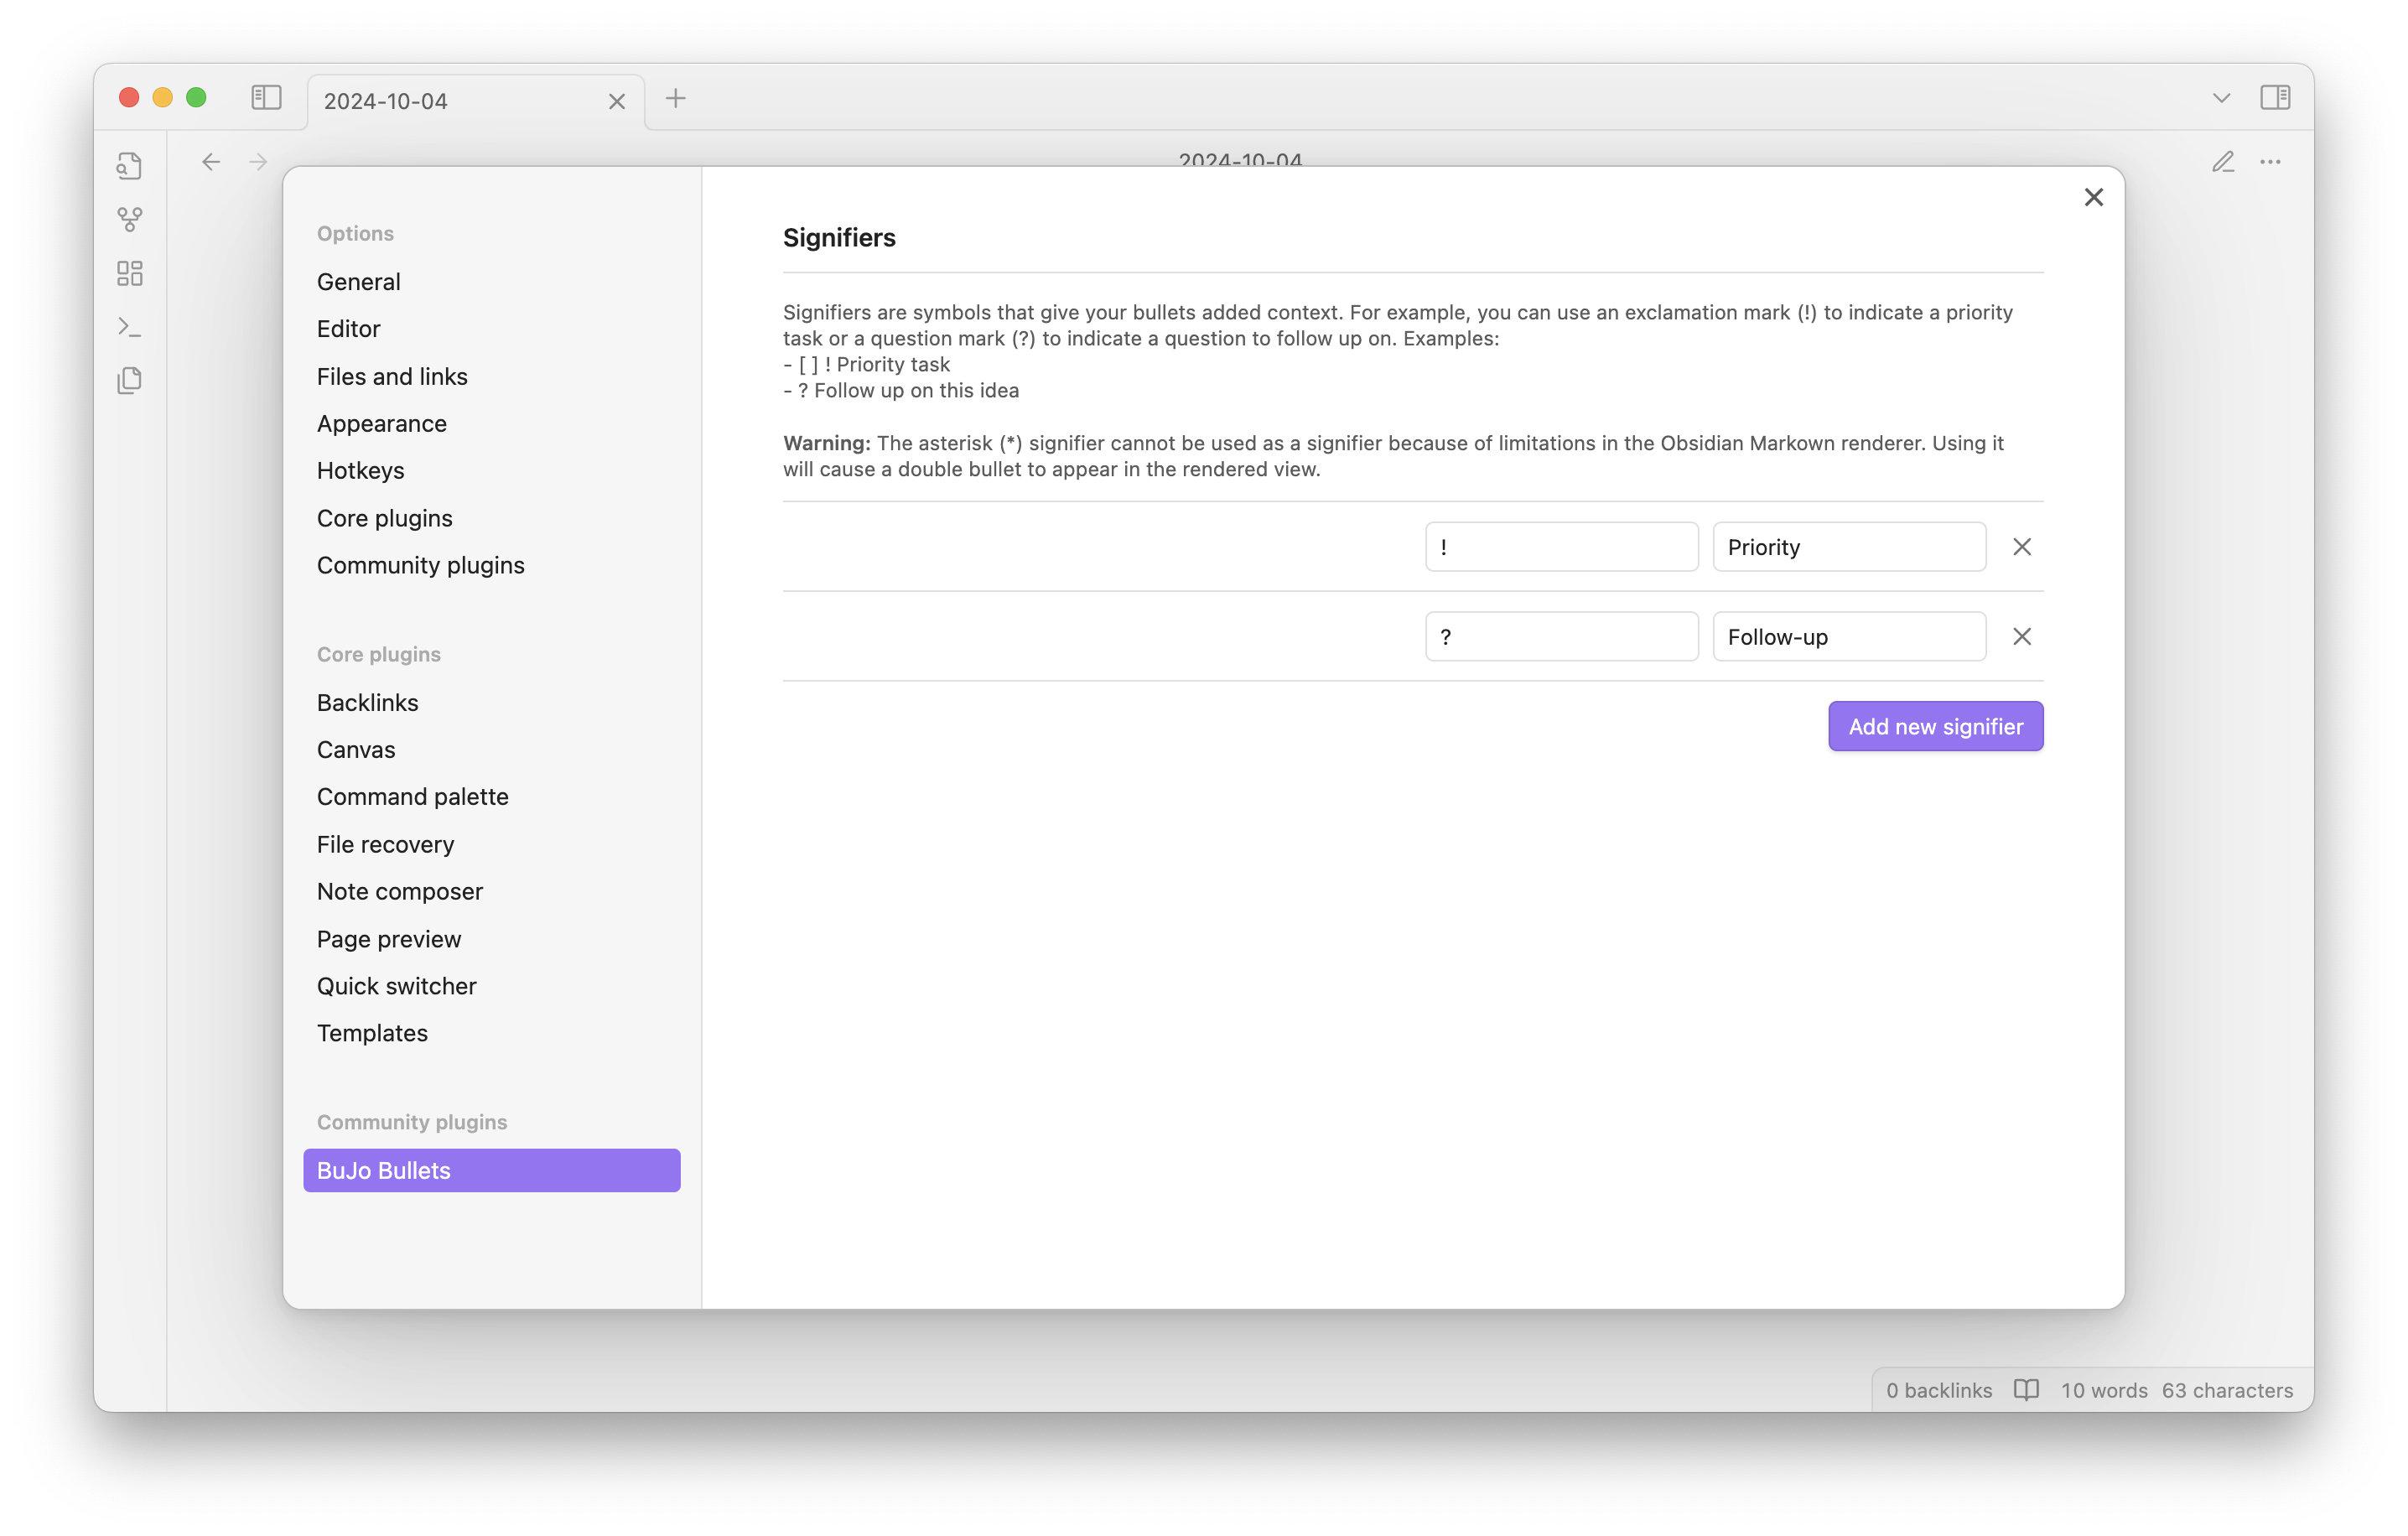Open Appearance settings section
Viewport: 2408px width, 1536px height.
tap(382, 423)
